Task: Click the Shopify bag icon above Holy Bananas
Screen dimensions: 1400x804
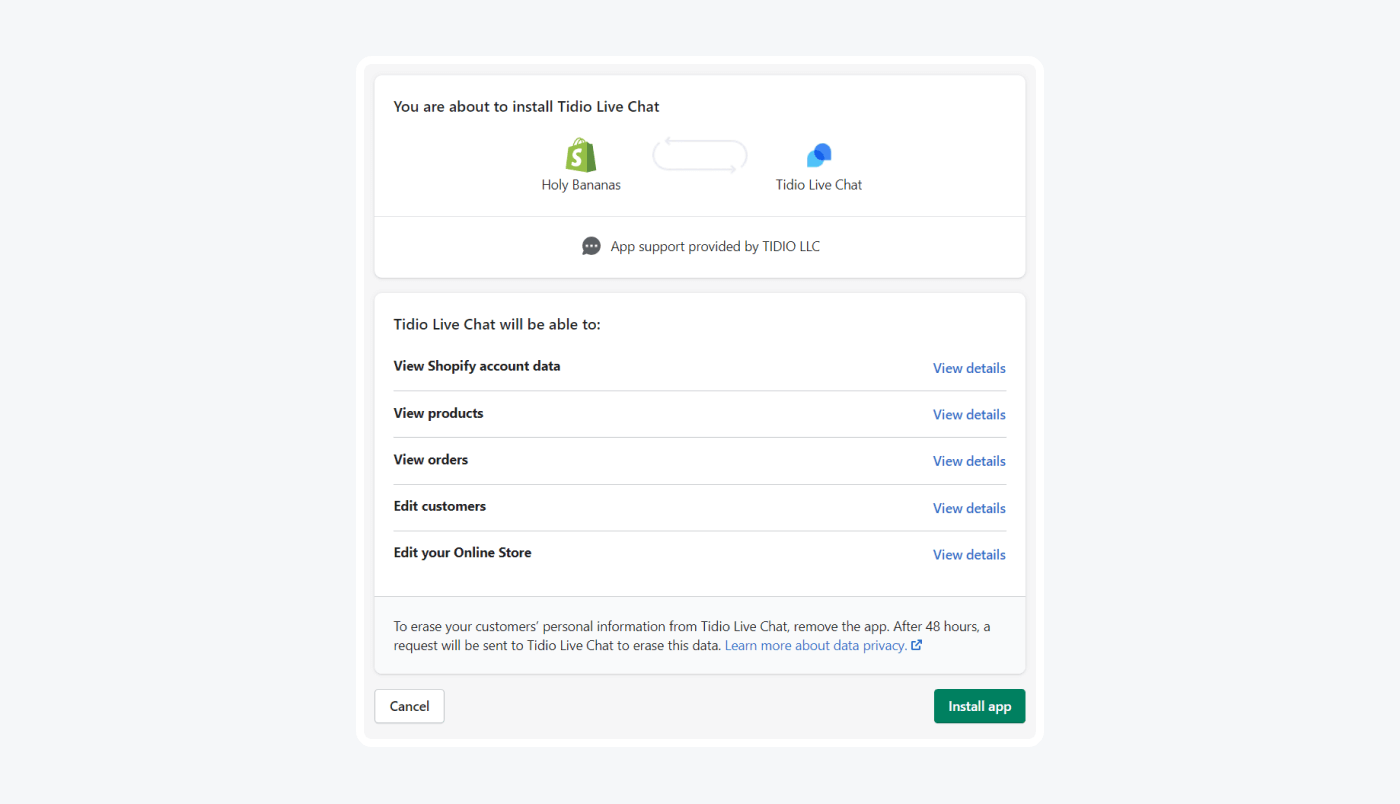Action: point(580,154)
